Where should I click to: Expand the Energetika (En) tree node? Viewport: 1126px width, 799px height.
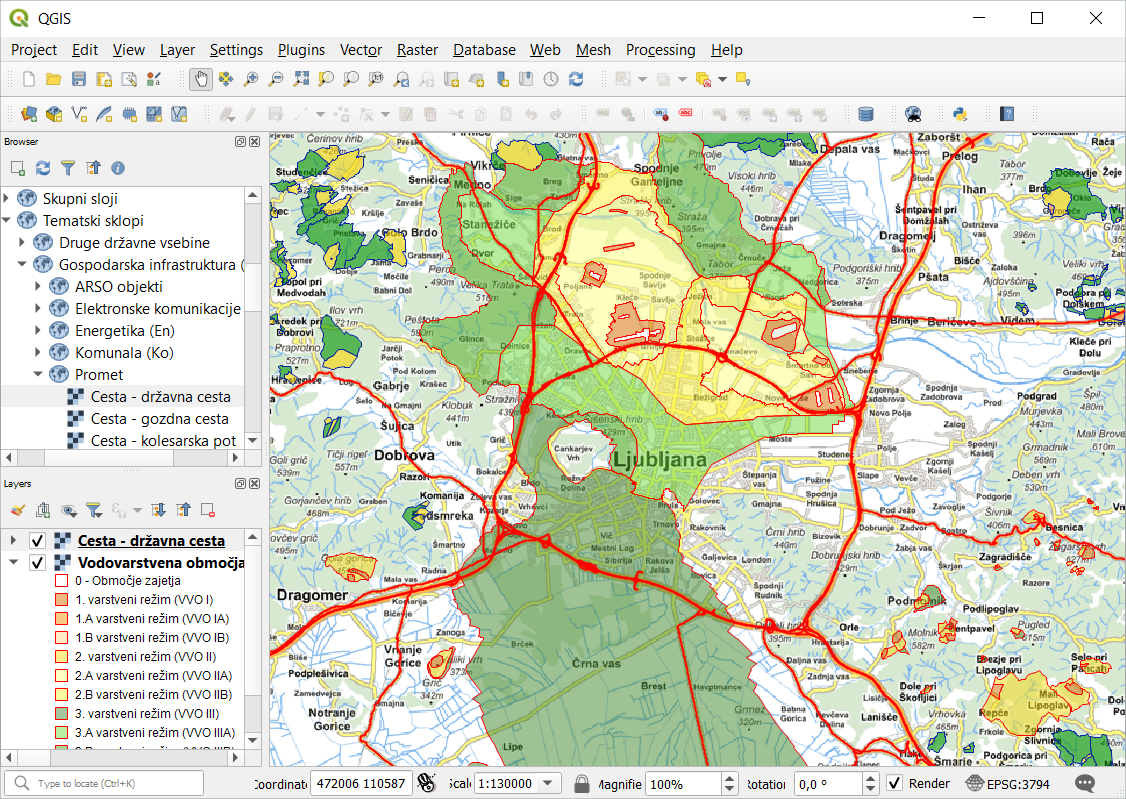point(38,331)
